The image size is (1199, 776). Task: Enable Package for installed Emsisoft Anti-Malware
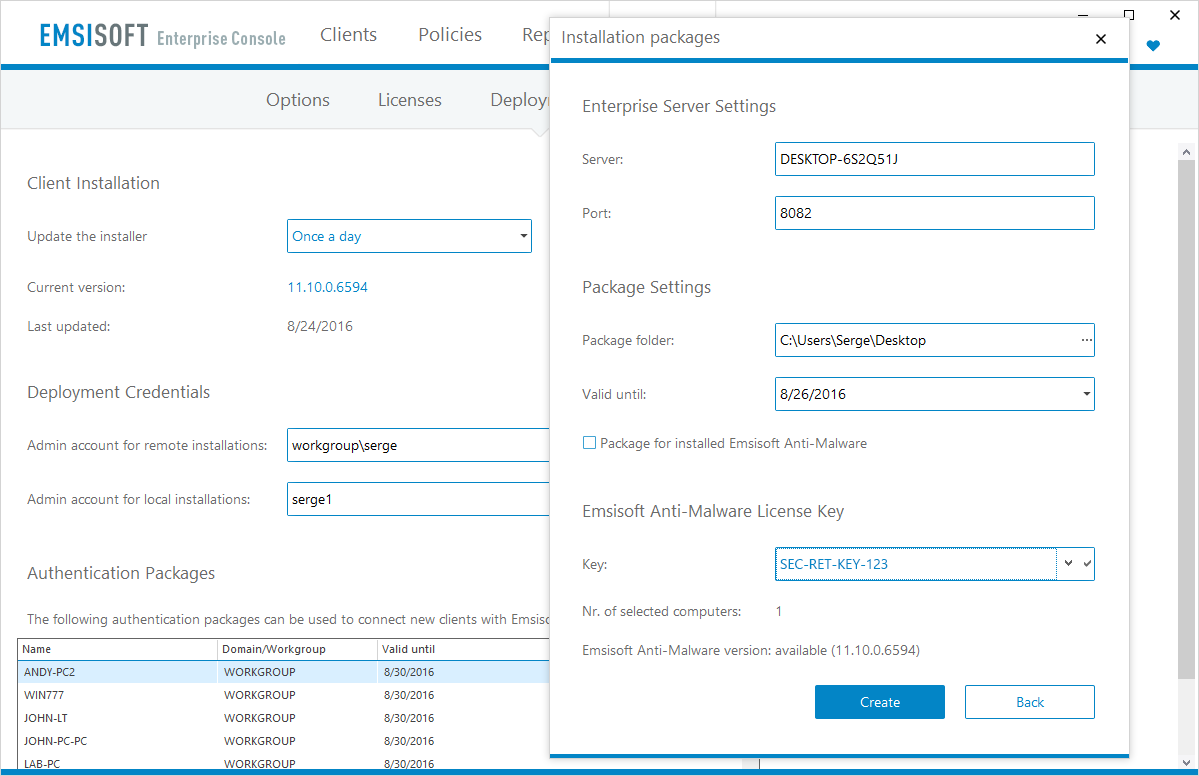click(x=589, y=443)
